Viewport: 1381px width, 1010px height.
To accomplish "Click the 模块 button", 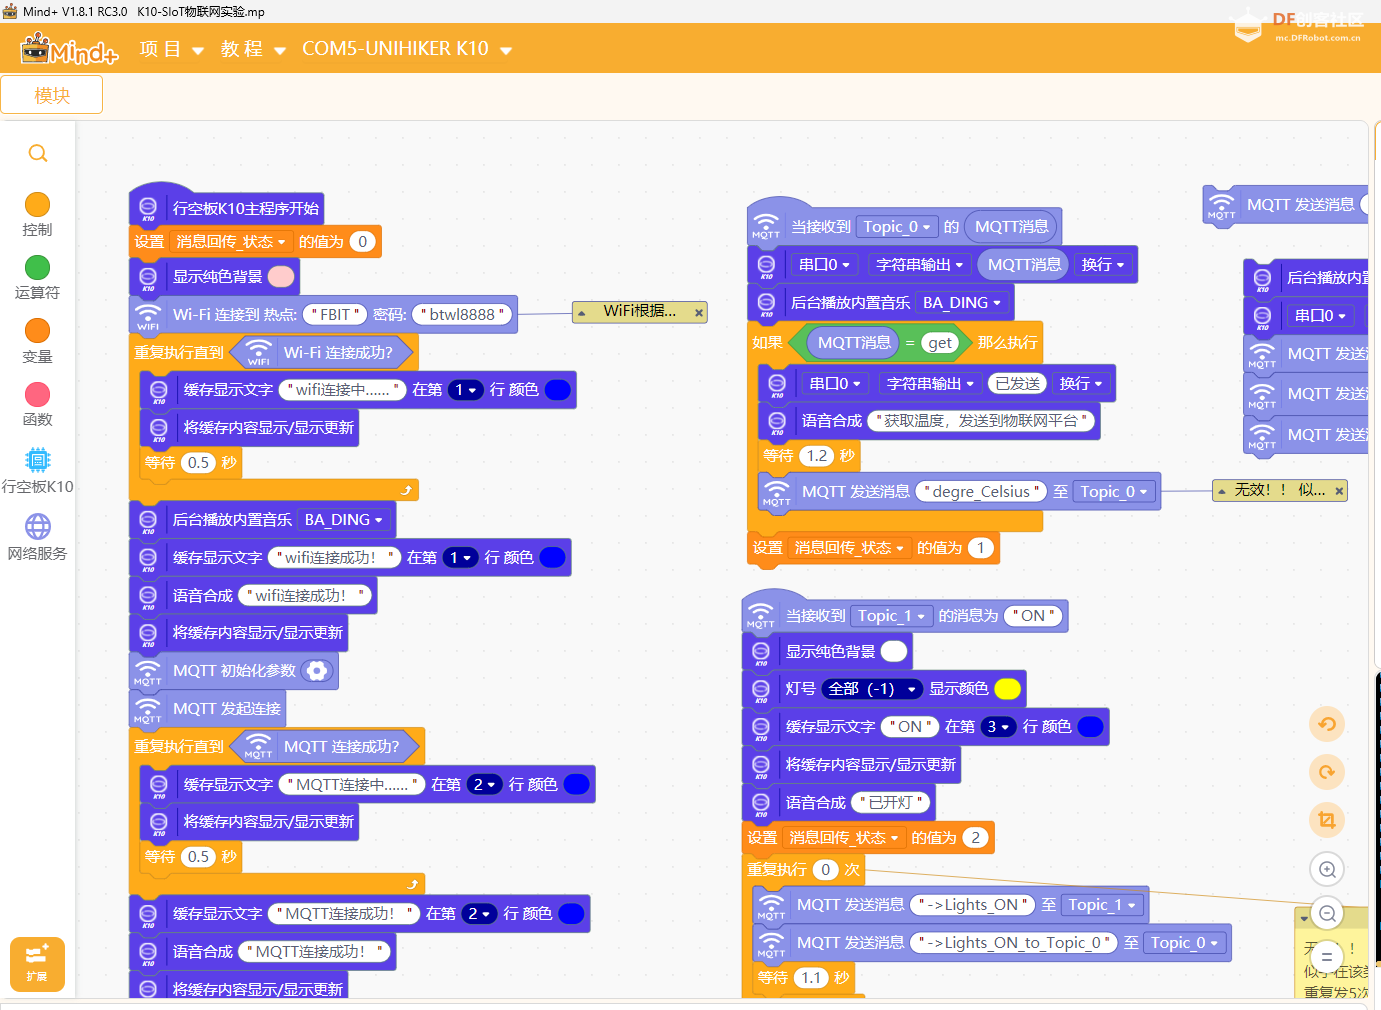I will pos(52,95).
